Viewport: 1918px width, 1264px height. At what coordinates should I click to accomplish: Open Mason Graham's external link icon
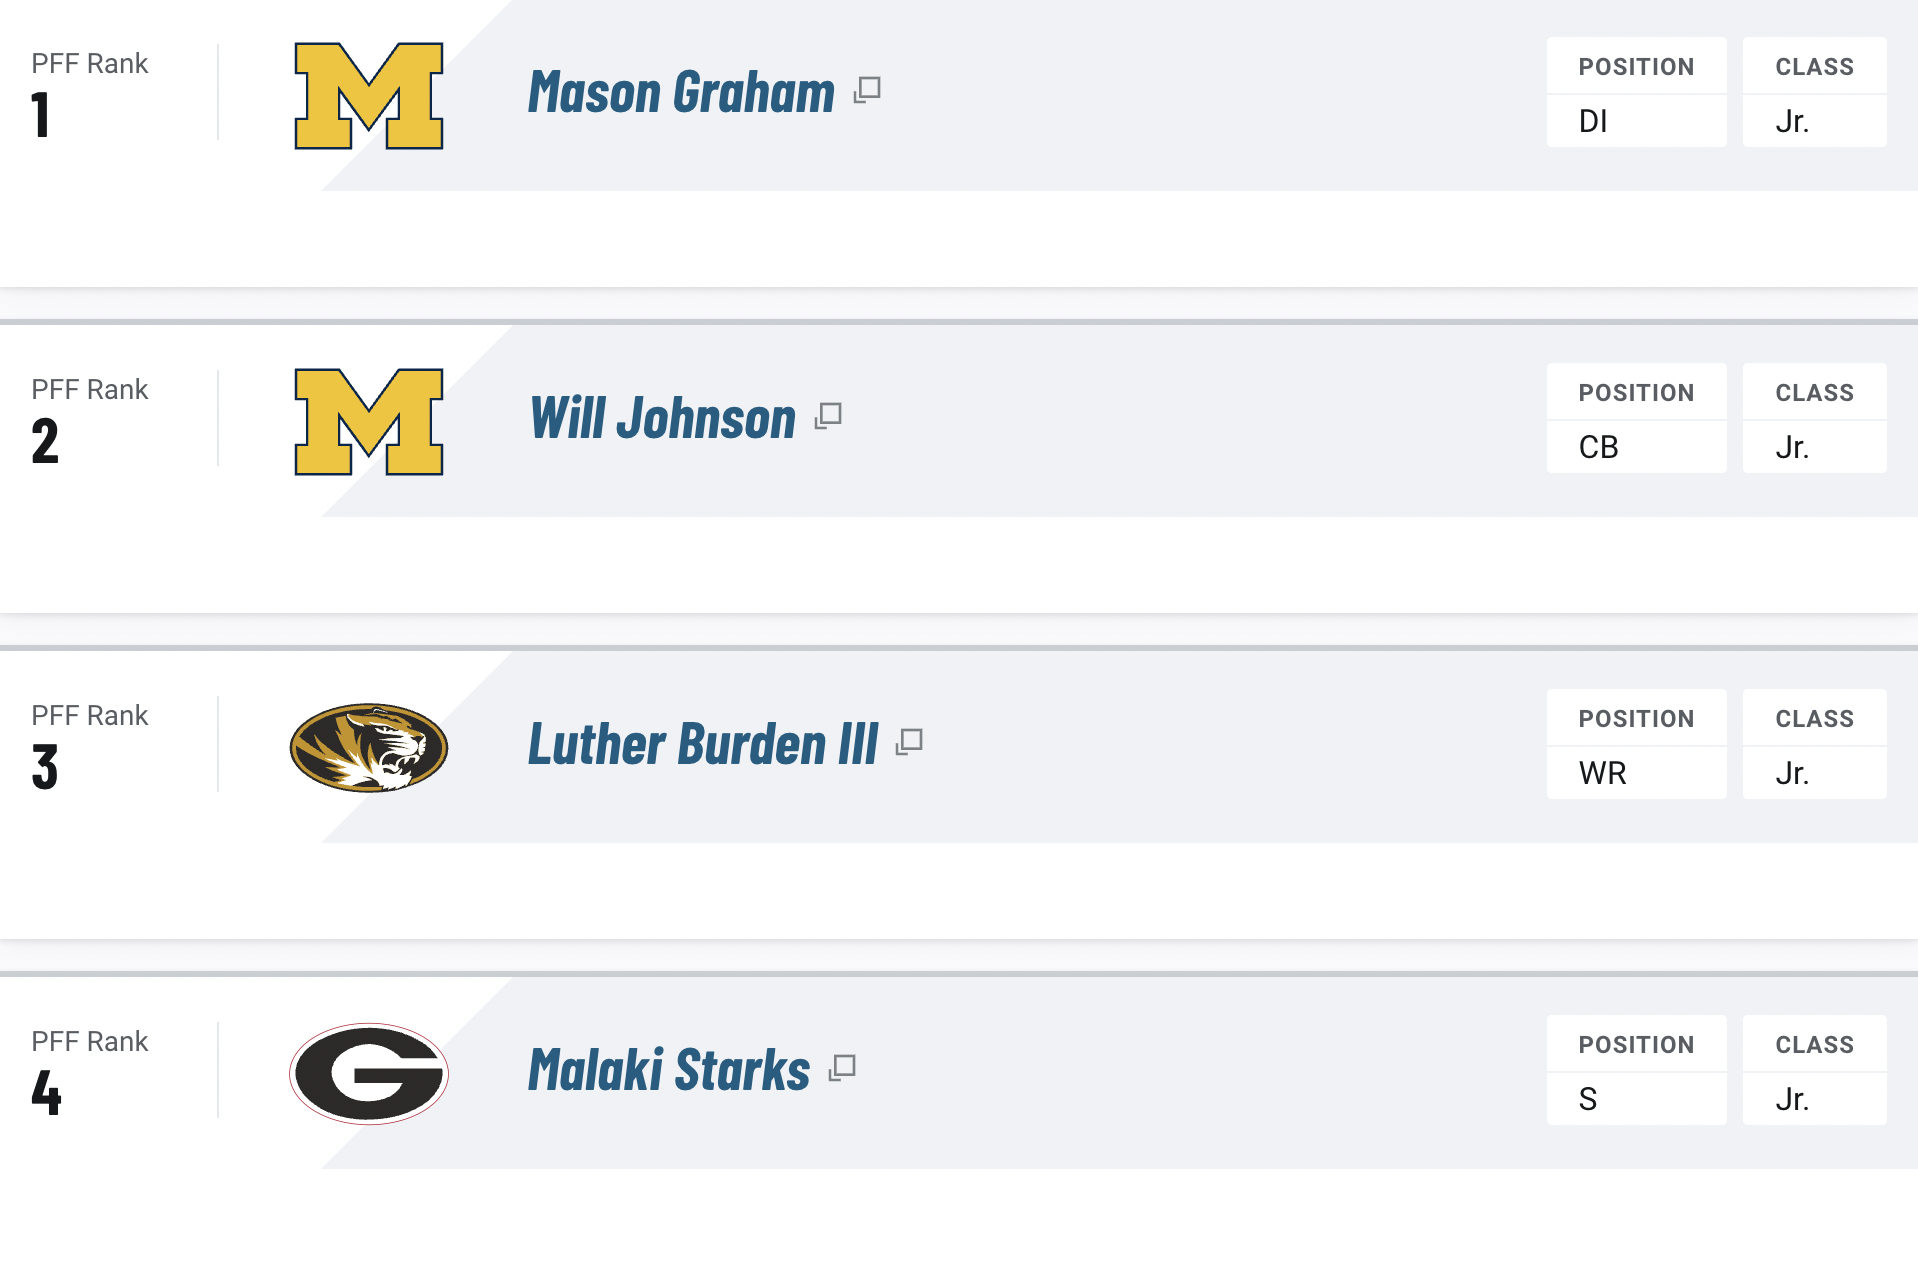[867, 90]
